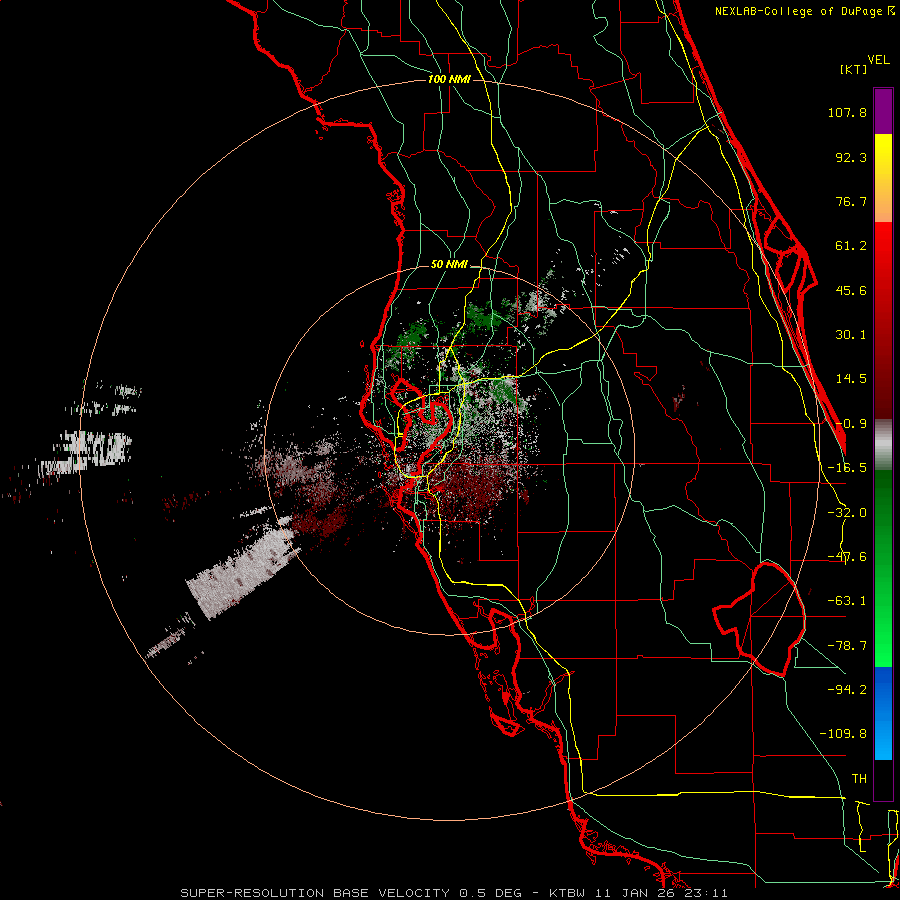Click the 92.3 legend value

tap(851, 157)
